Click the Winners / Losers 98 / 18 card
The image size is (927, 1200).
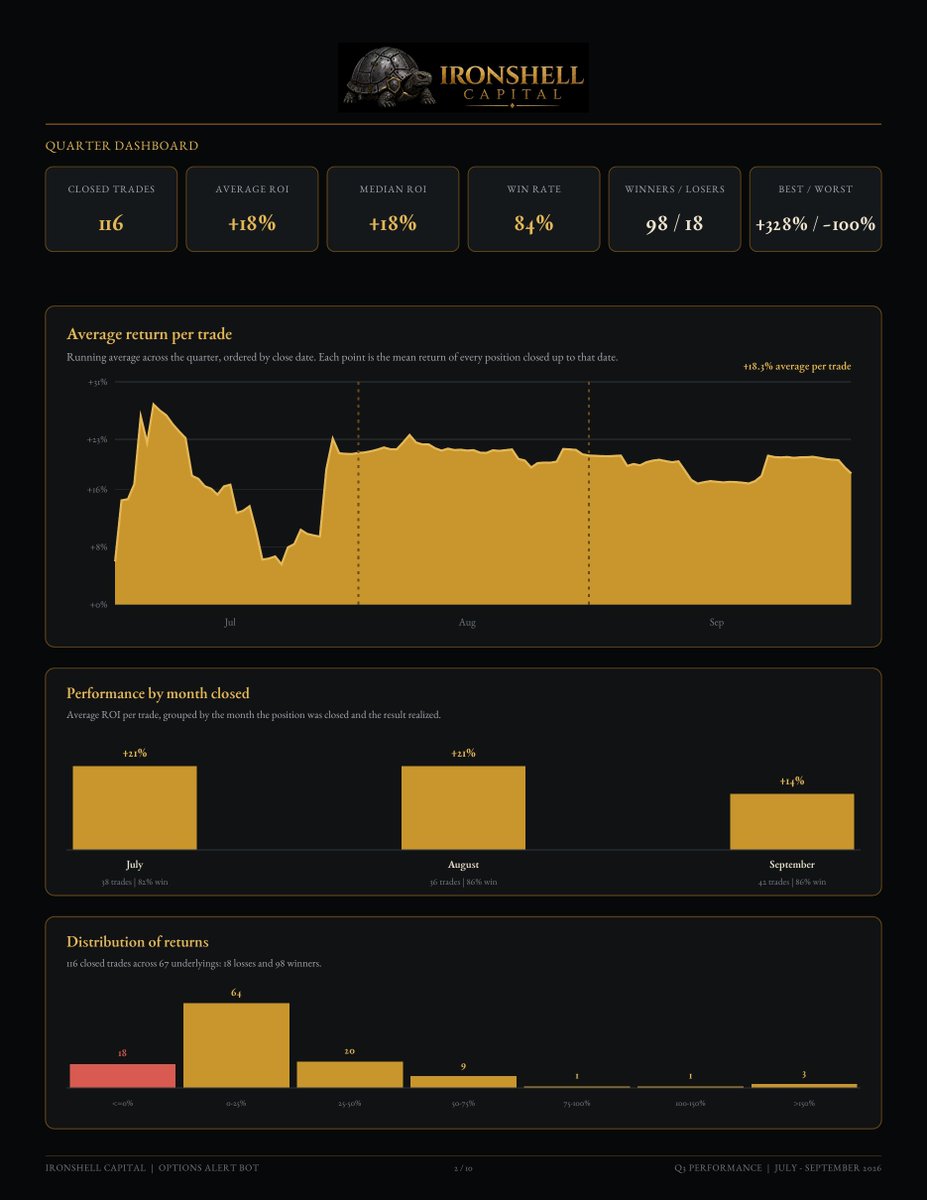[x=675, y=209]
